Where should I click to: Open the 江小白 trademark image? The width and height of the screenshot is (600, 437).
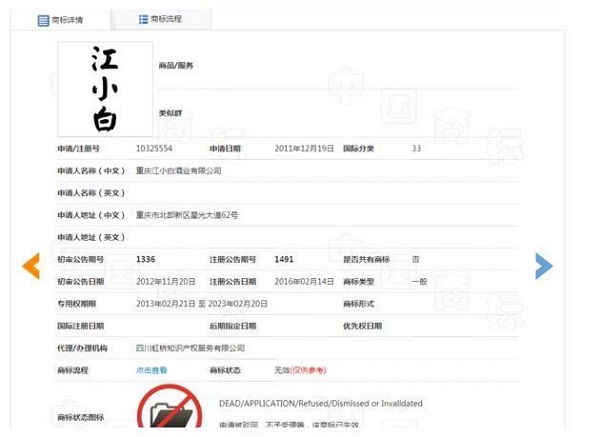[x=105, y=89]
